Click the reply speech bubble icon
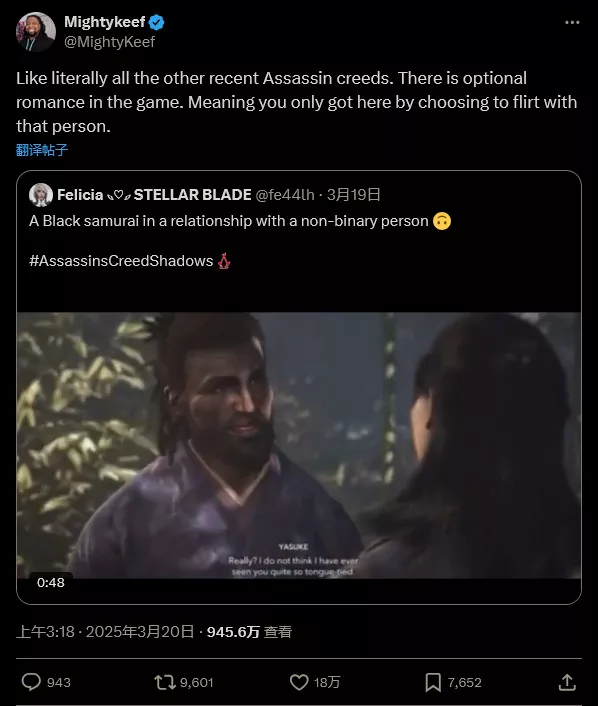The width and height of the screenshot is (598, 706). tap(31, 682)
